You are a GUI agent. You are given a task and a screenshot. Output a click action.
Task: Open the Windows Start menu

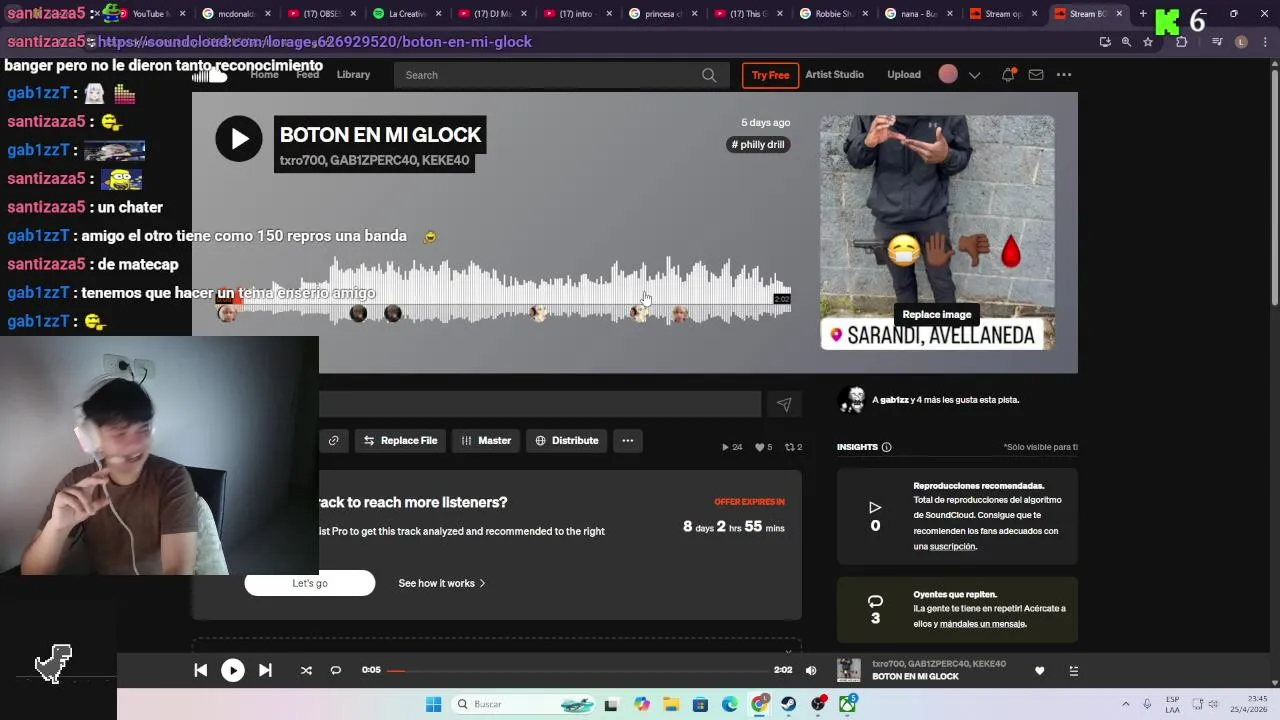pos(433,704)
